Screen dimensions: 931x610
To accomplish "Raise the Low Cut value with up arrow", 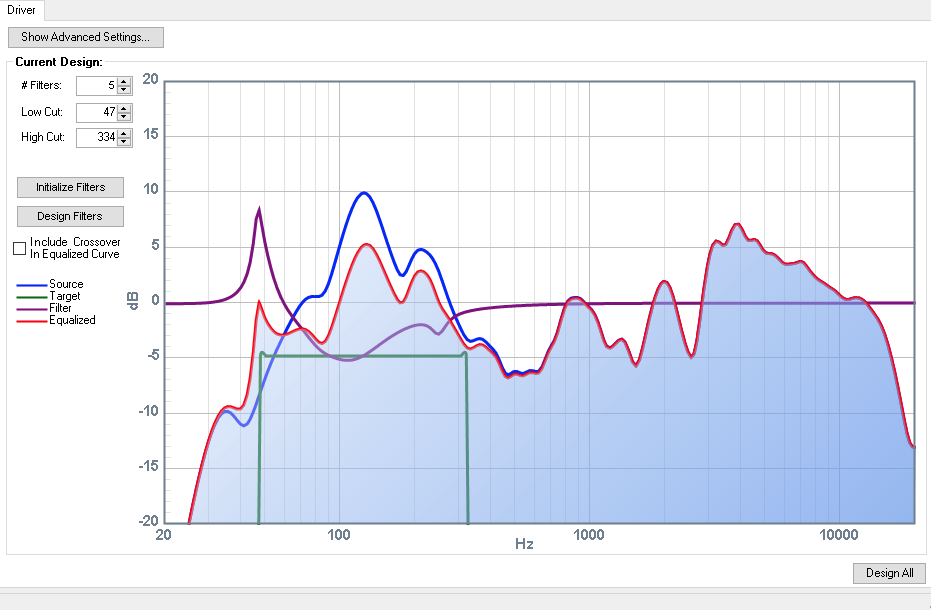I will pyautogui.click(x=124, y=108).
